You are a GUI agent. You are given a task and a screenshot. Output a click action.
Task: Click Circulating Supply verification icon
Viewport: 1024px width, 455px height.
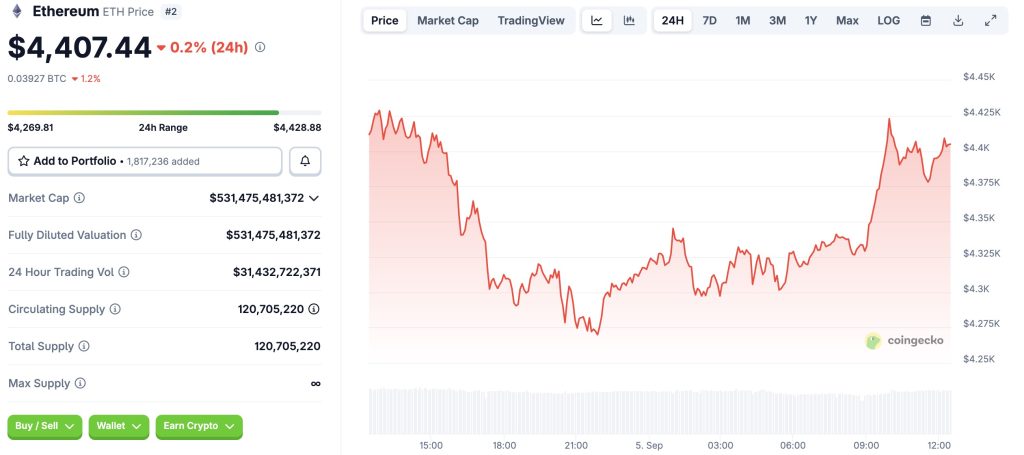tap(314, 309)
